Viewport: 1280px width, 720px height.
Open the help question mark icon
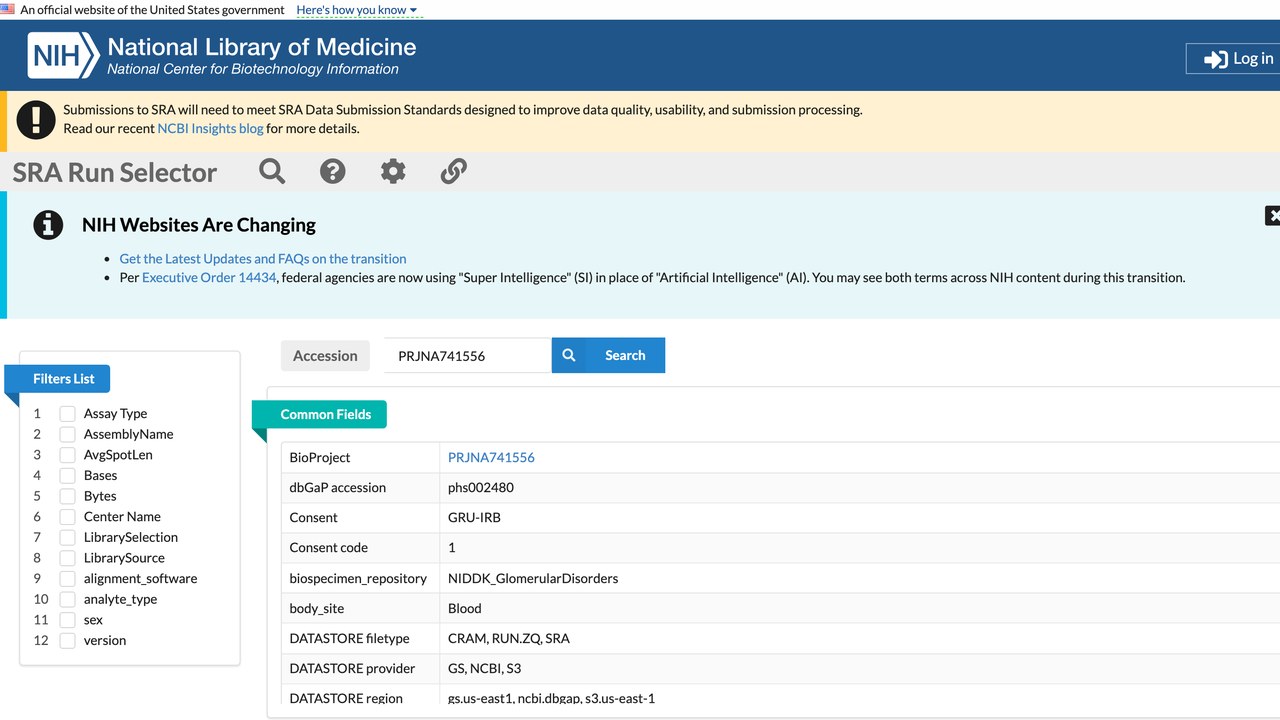[332, 171]
